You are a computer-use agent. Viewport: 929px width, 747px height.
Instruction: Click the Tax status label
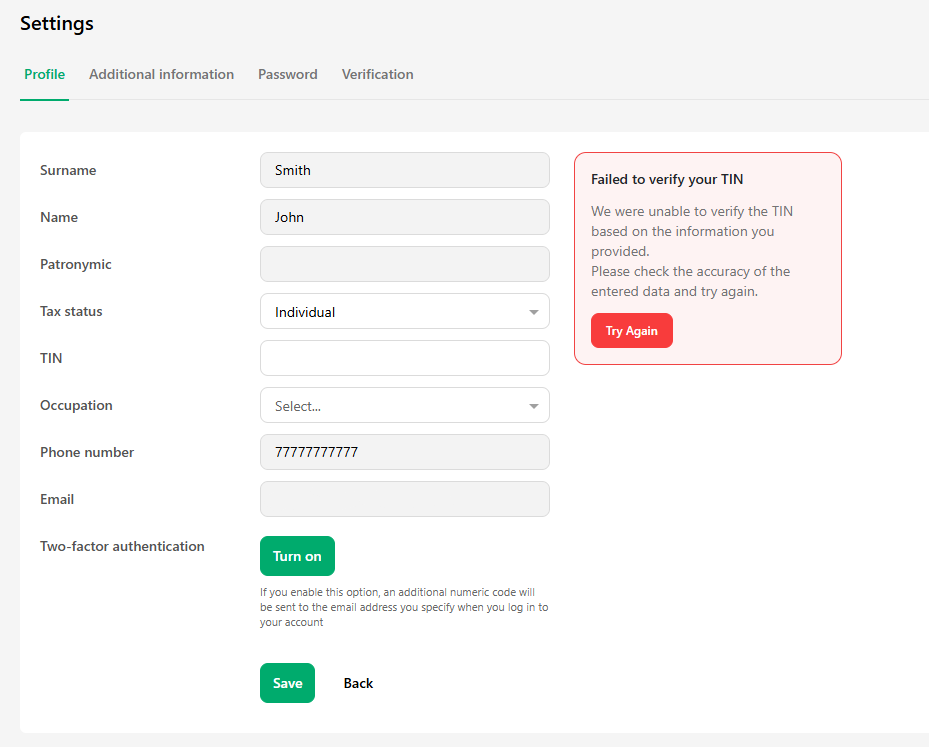point(71,311)
